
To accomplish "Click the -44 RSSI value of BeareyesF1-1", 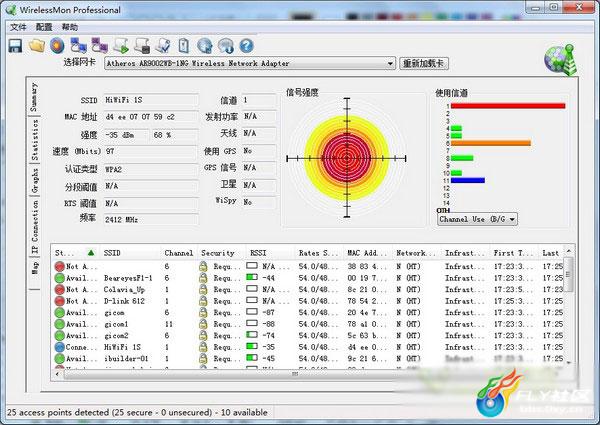I will [269, 278].
